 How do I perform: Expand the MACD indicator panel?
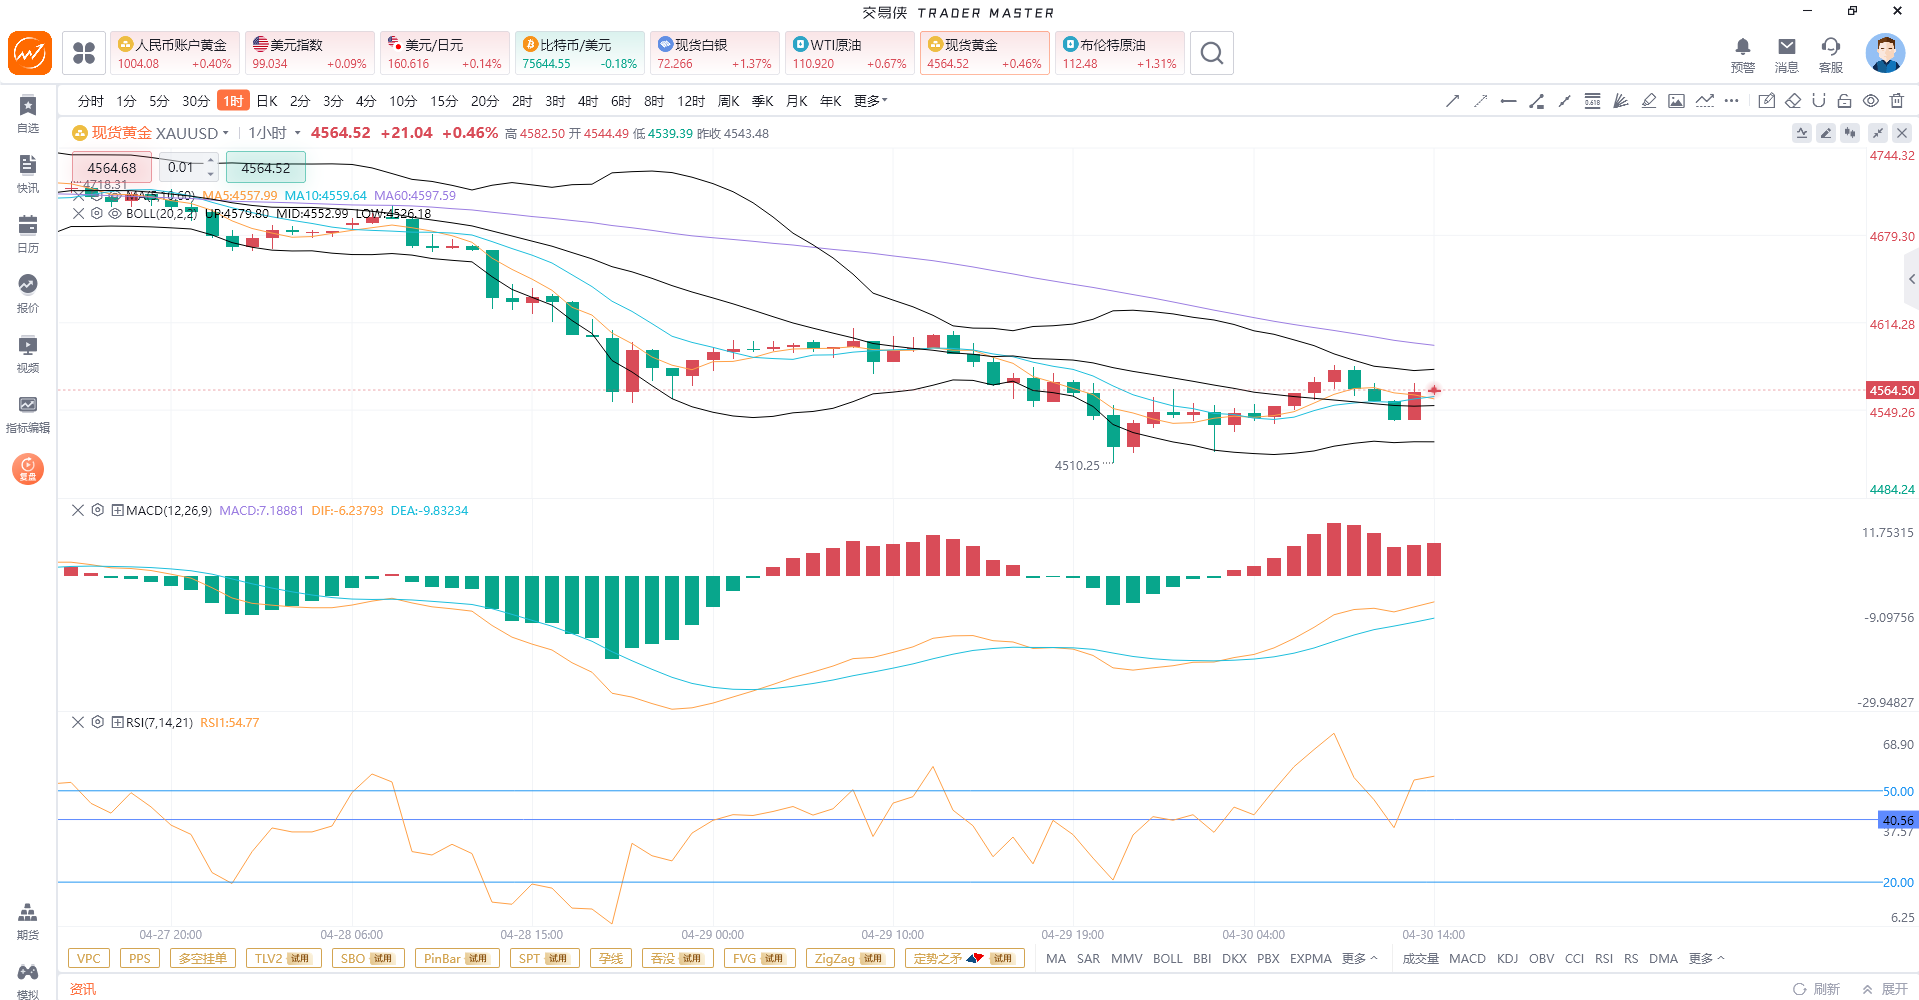tap(117, 510)
